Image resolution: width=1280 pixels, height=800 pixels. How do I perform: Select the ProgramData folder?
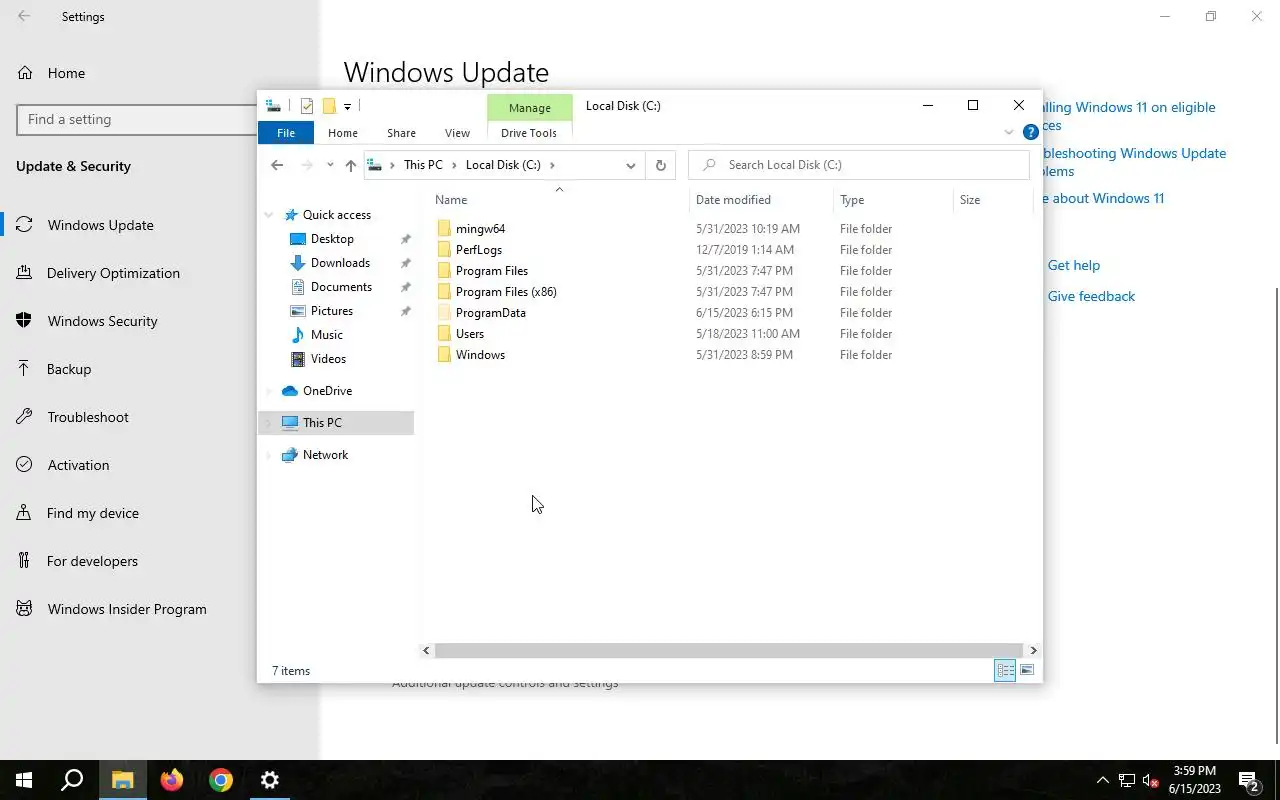pyautogui.click(x=490, y=313)
